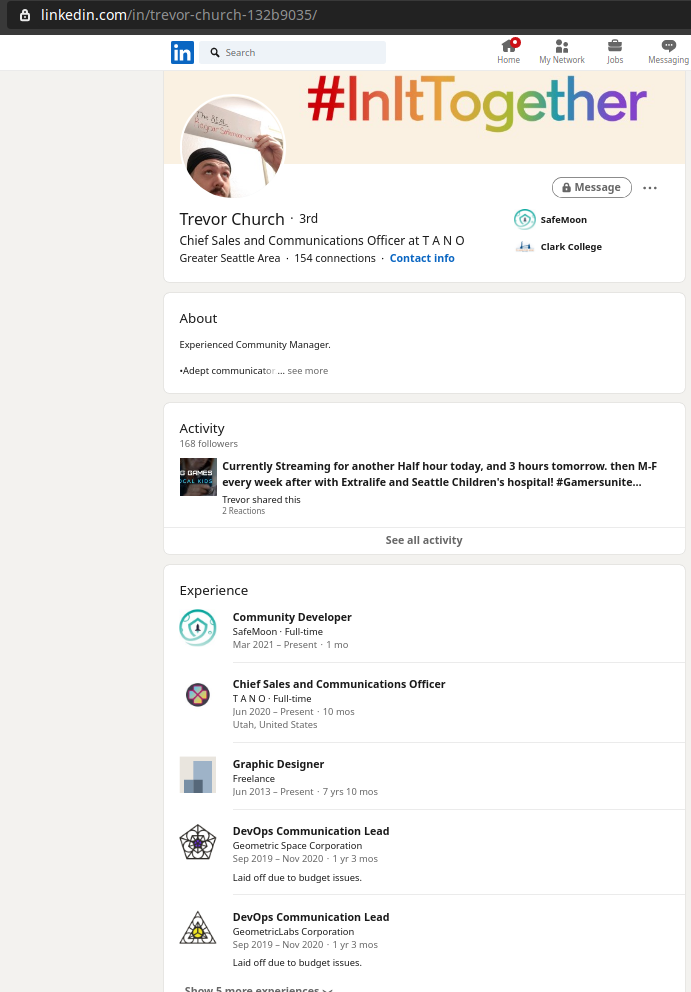
Task: Open the more actions three-dot menu
Action: pos(649,188)
